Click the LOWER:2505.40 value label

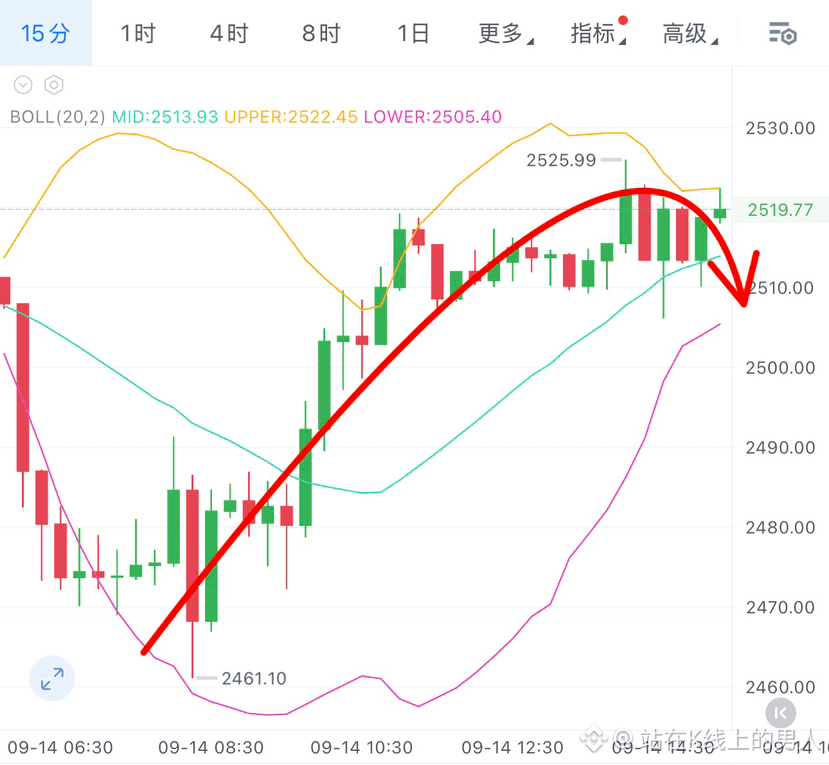pos(432,117)
